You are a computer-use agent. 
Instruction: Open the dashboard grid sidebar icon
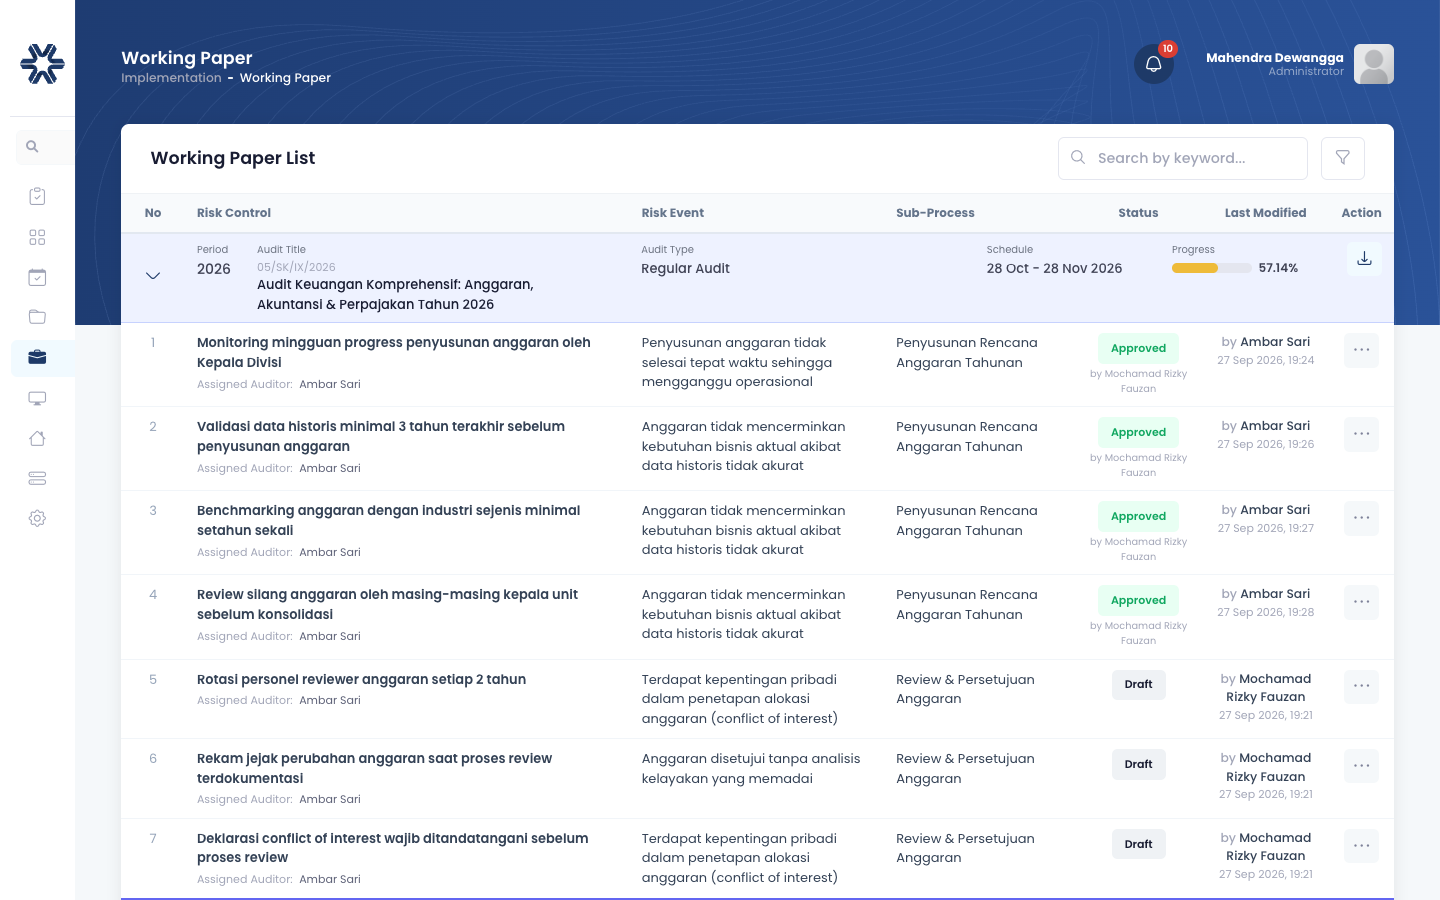[37, 237]
